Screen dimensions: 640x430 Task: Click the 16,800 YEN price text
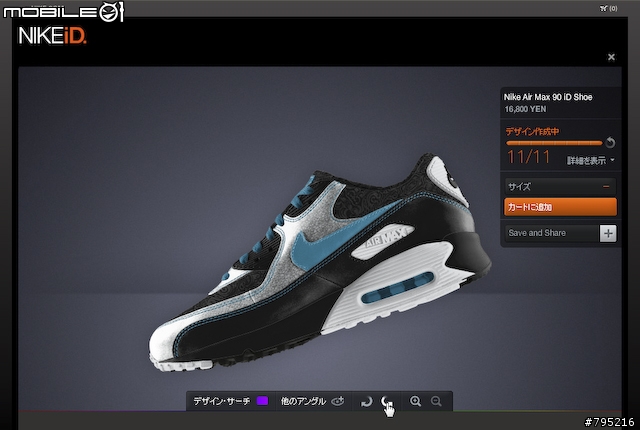[x=525, y=109]
